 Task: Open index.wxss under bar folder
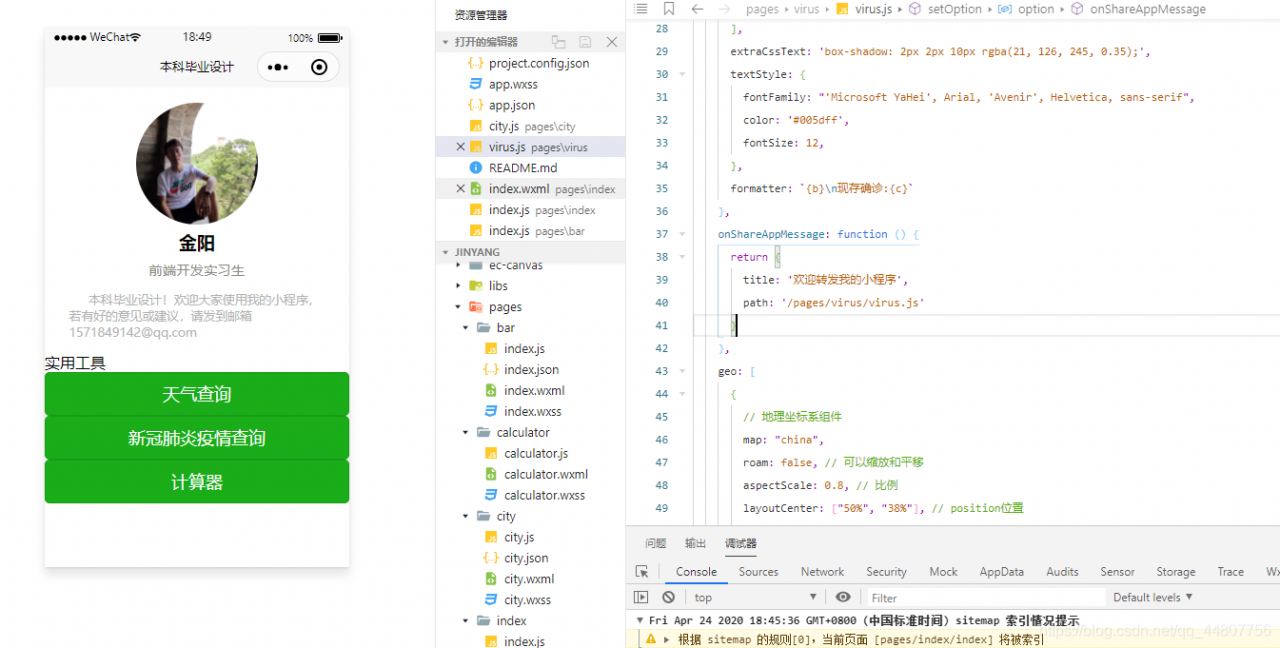[x=532, y=412]
